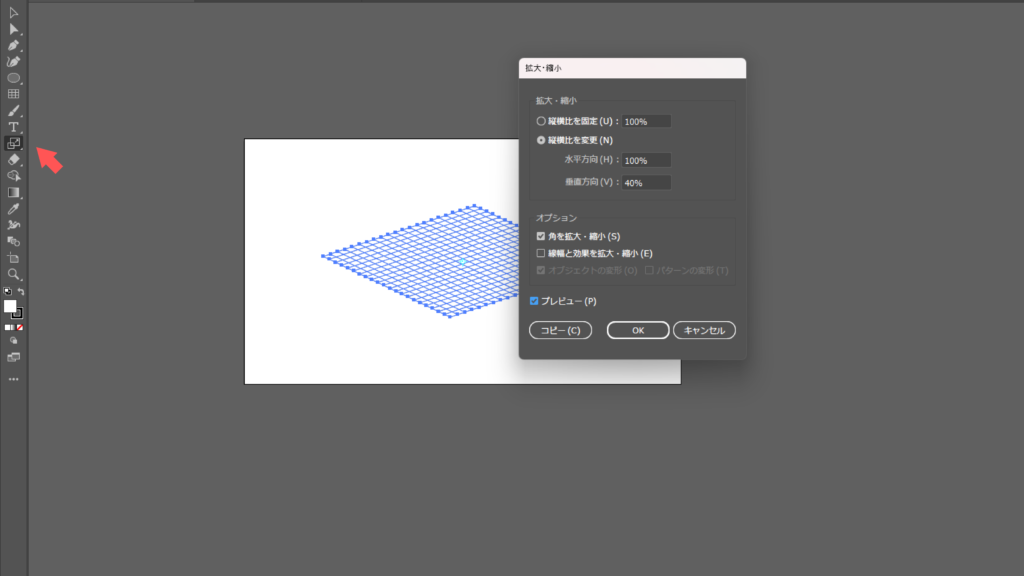Select the Paintbrush tool

point(14,111)
